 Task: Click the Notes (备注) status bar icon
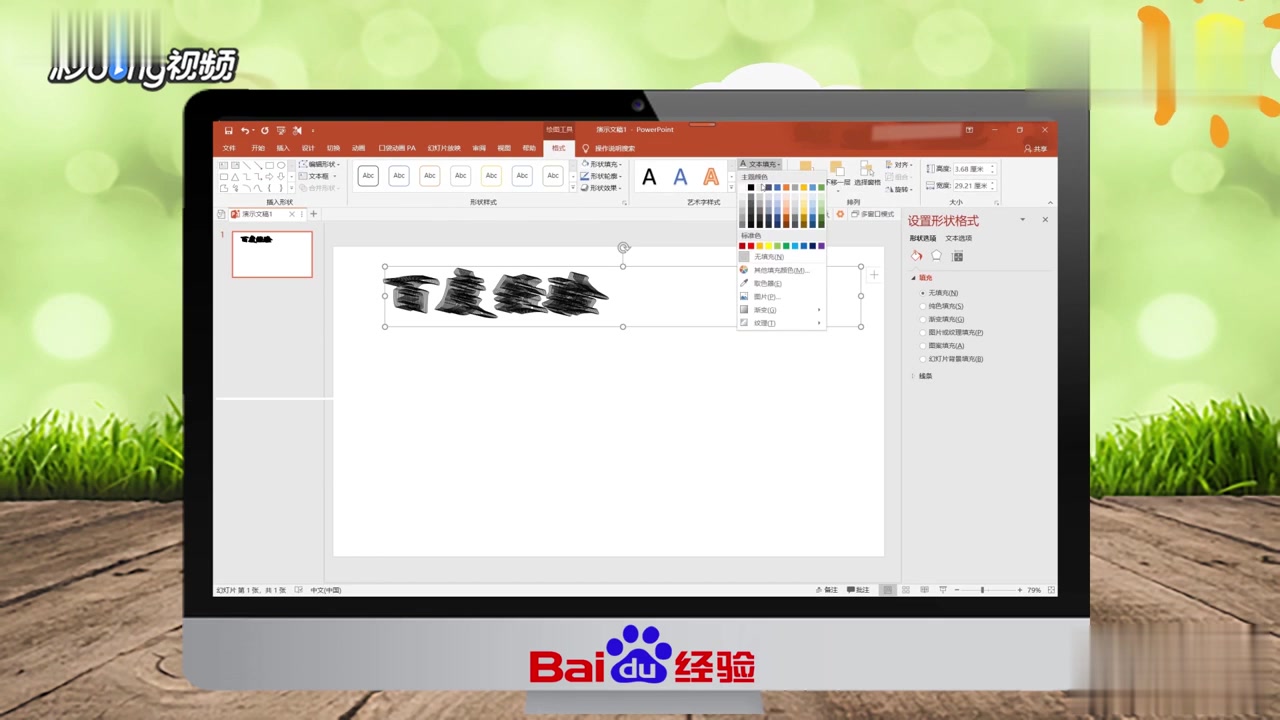[x=828, y=590]
